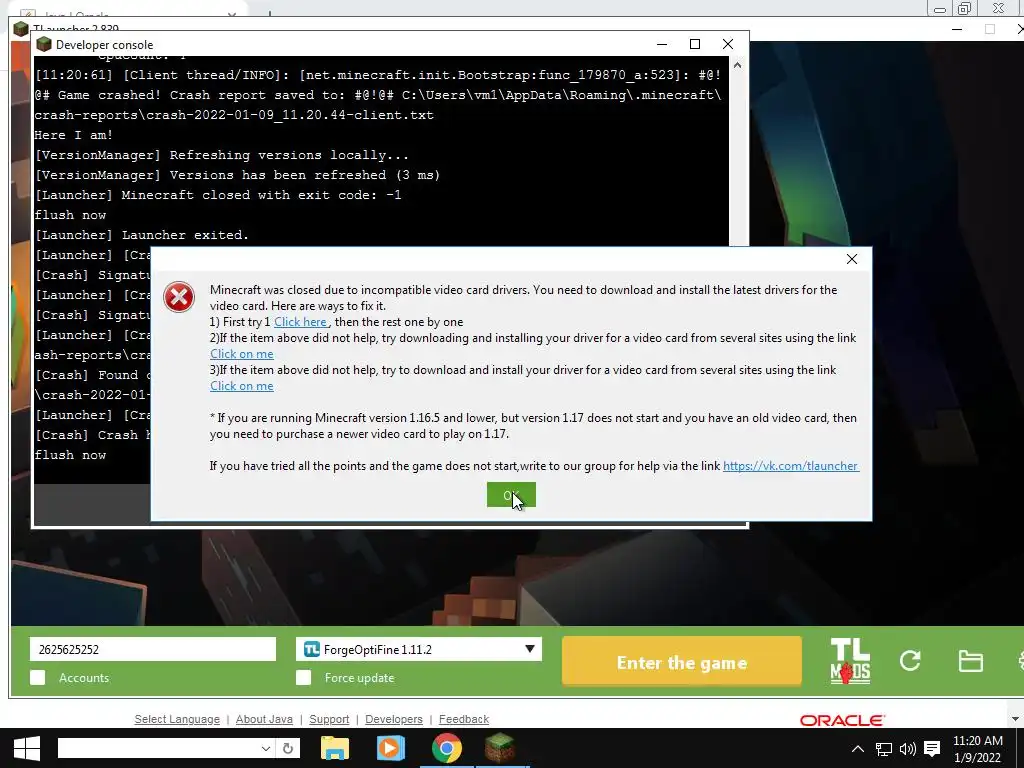Minimize the Developer console window
This screenshot has width=1024, height=768.
[x=662, y=44]
